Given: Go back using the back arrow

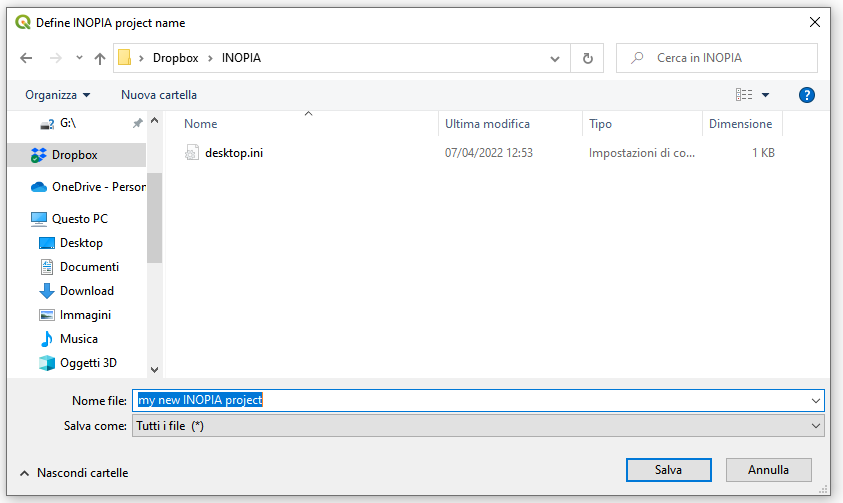Looking at the screenshot, I should click(x=26, y=58).
